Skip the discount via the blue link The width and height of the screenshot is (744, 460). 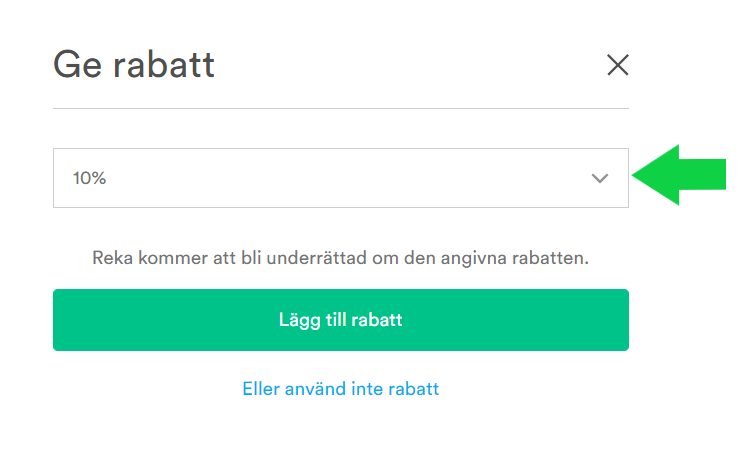point(341,389)
